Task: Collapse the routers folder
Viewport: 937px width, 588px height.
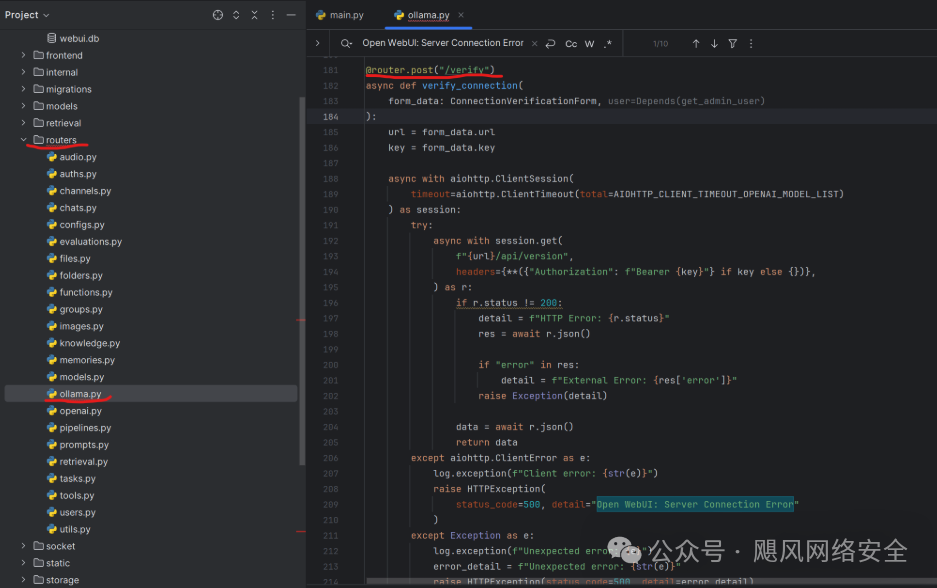Action: click(23, 139)
